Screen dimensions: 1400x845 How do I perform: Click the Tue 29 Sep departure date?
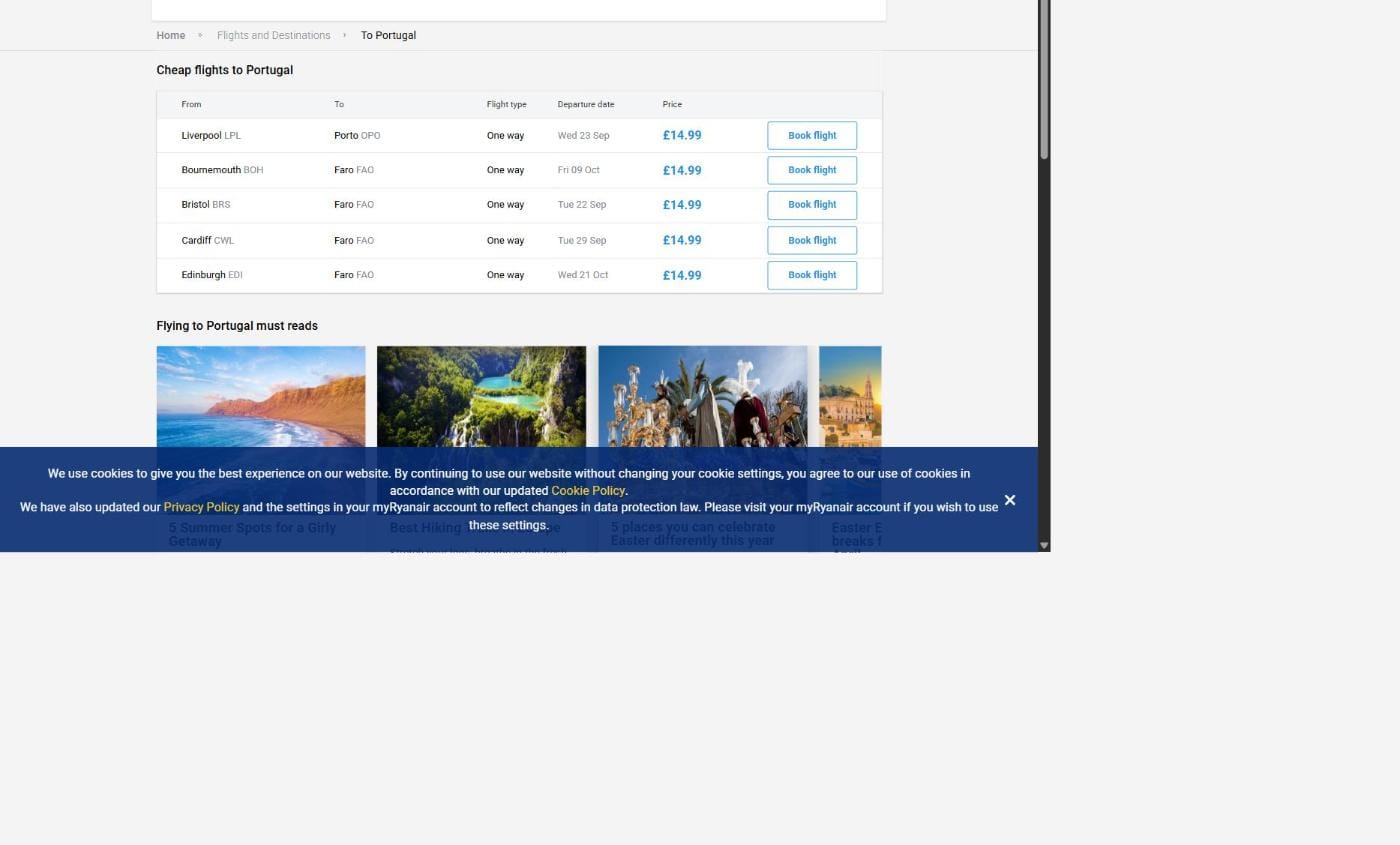click(582, 240)
